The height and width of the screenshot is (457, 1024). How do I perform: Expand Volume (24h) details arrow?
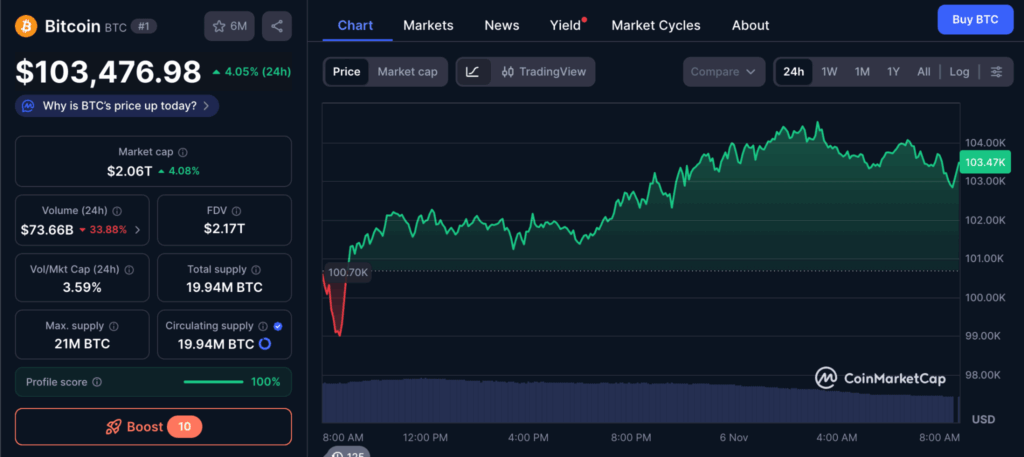coord(137,230)
